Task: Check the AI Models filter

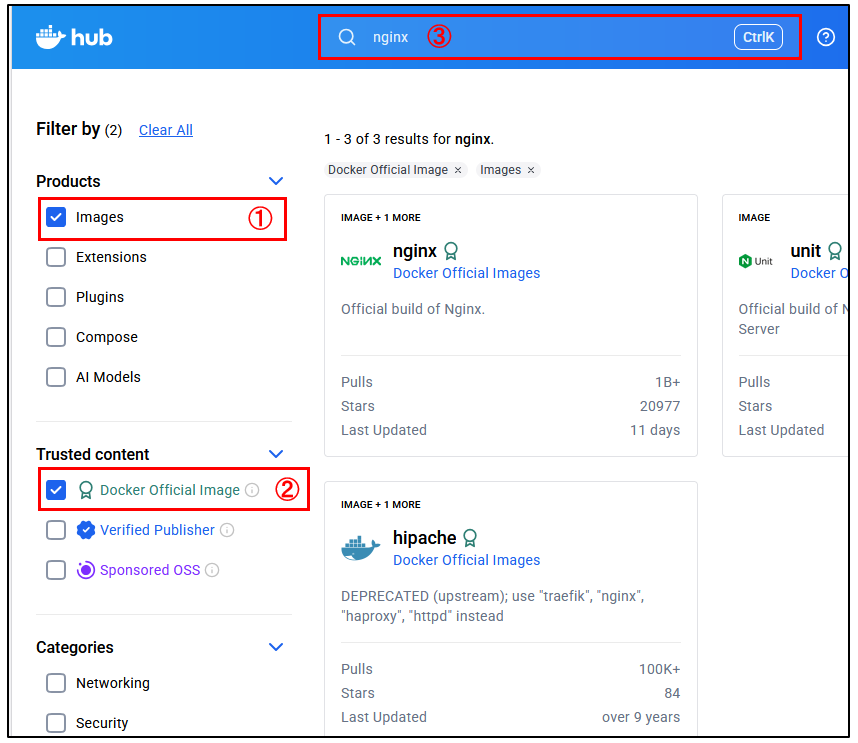Action: pos(56,377)
